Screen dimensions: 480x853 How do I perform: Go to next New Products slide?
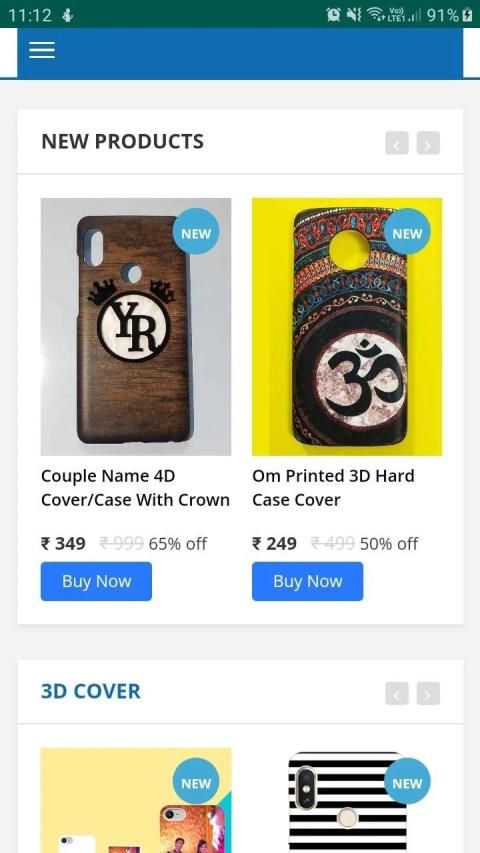coord(428,144)
